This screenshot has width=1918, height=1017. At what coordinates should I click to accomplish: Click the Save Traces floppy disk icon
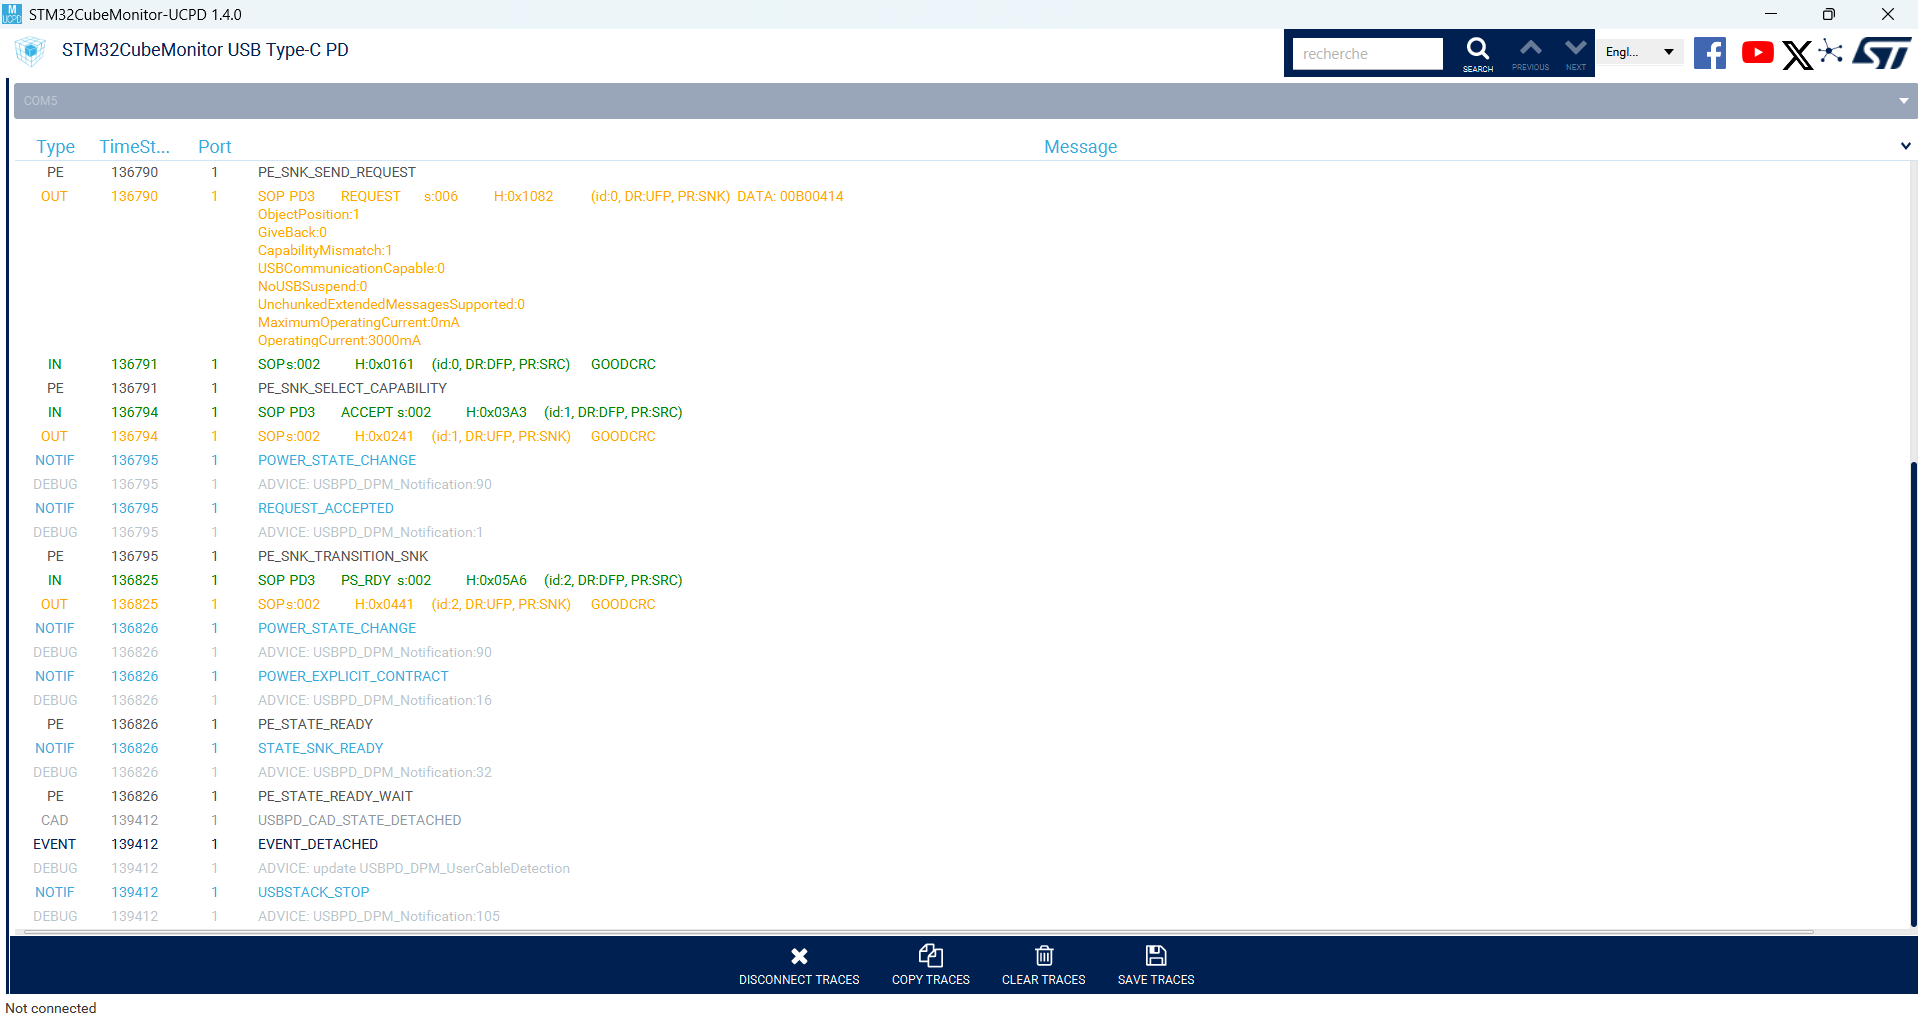tap(1155, 955)
